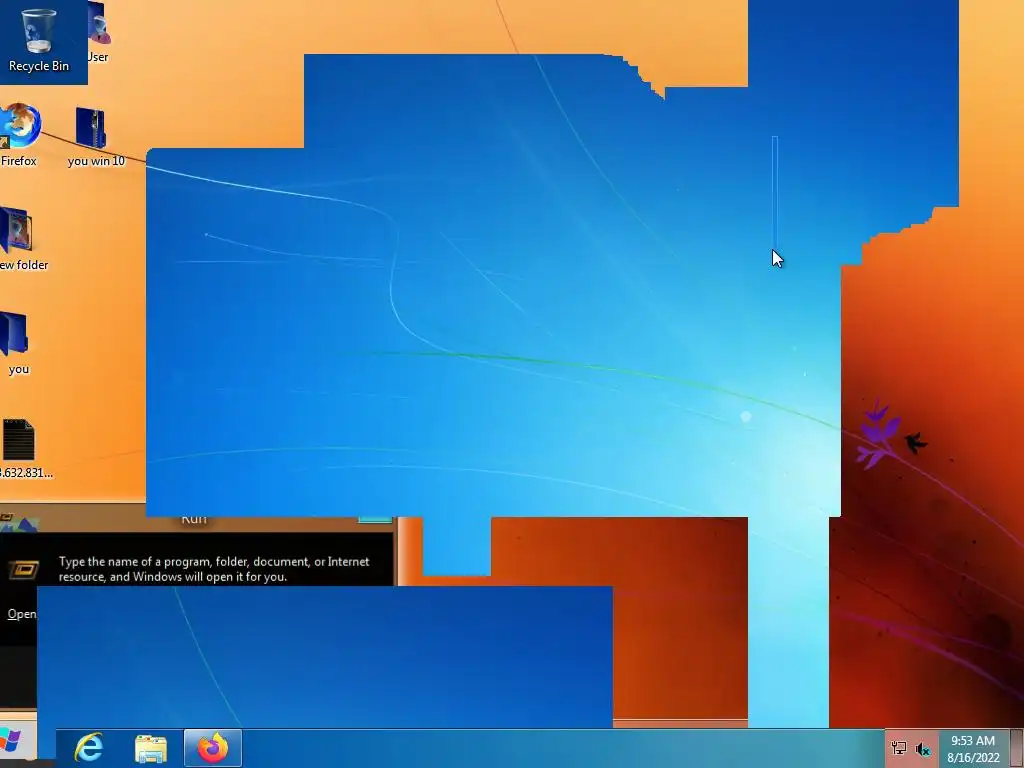1024x768 pixels.
Task: Click the Run dialog program icon
Action: (x=24, y=570)
